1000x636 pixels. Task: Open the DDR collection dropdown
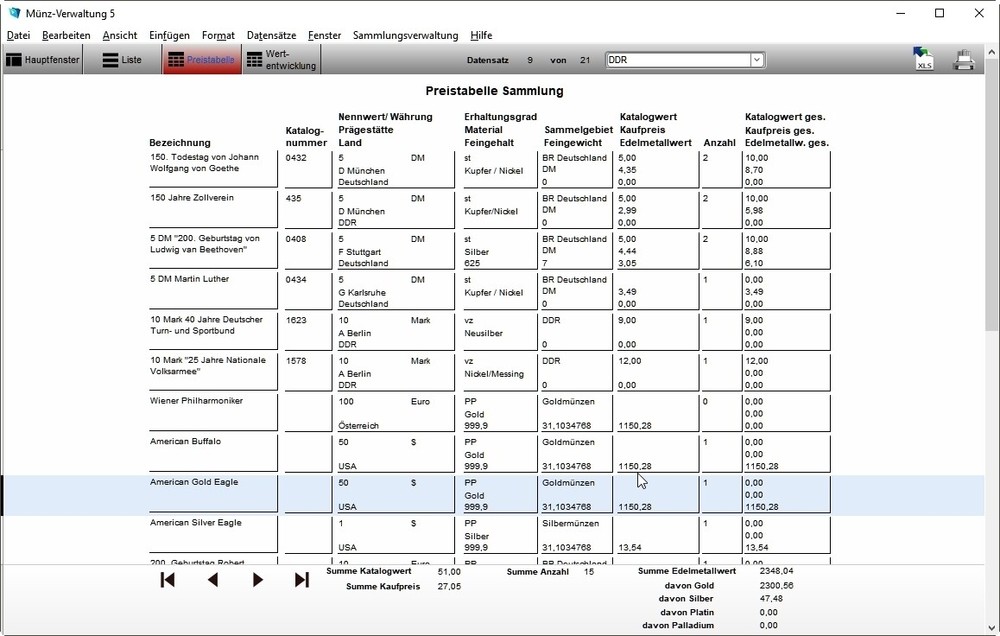click(757, 59)
